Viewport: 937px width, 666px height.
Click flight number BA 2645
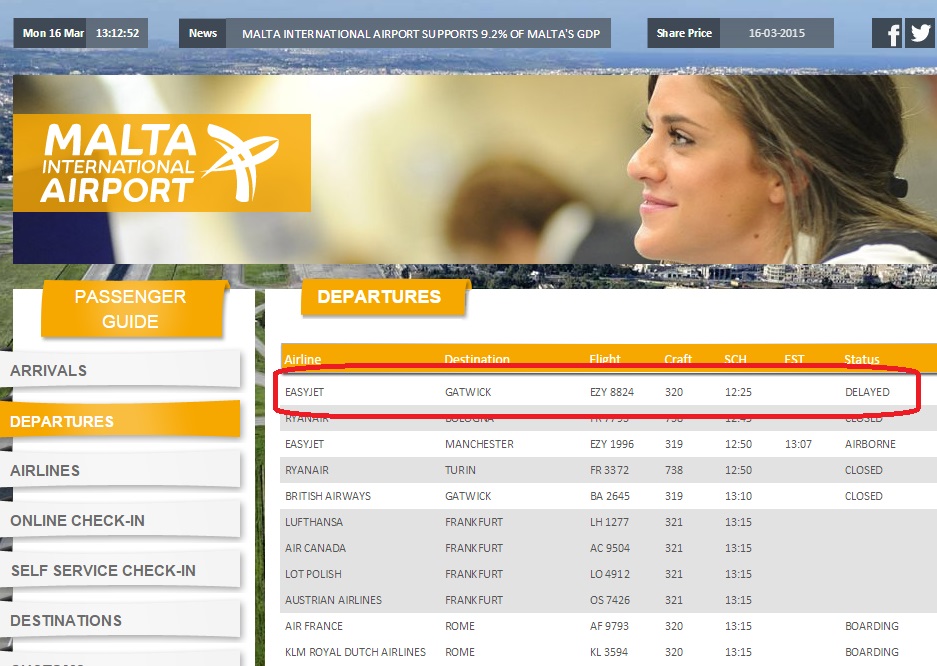tap(610, 496)
